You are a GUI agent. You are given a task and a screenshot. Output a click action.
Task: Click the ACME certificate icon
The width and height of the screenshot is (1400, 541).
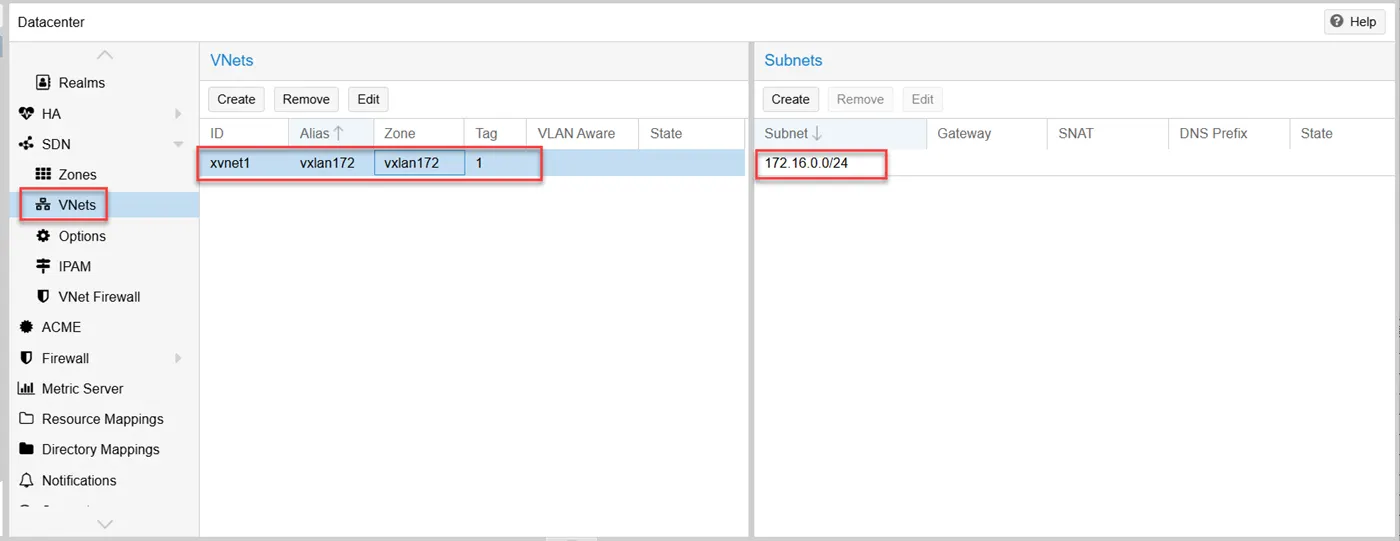pyautogui.click(x=27, y=327)
